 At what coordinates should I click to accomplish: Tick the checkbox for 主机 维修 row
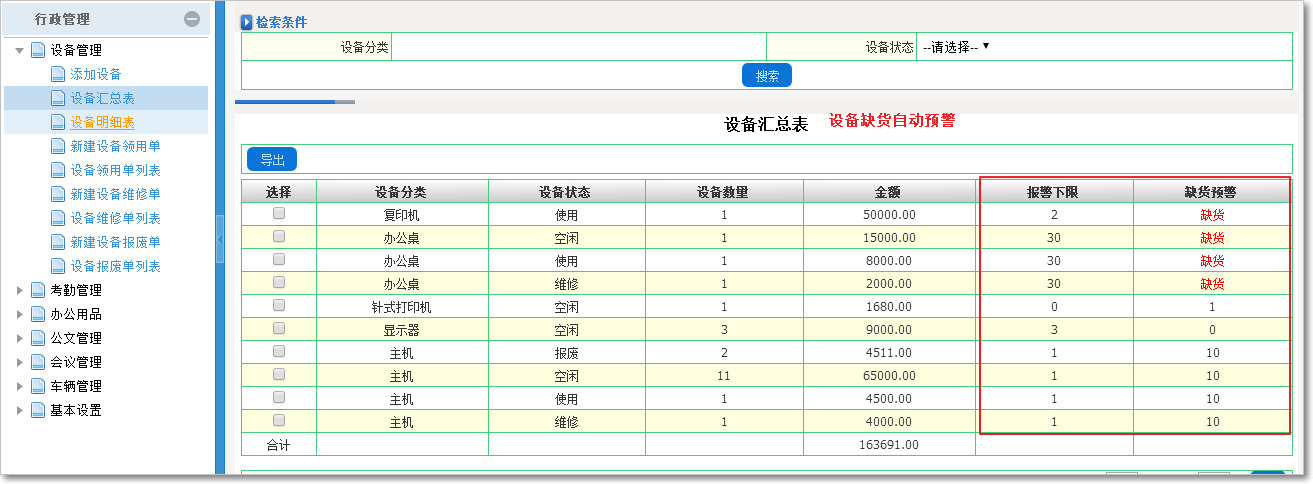point(279,420)
